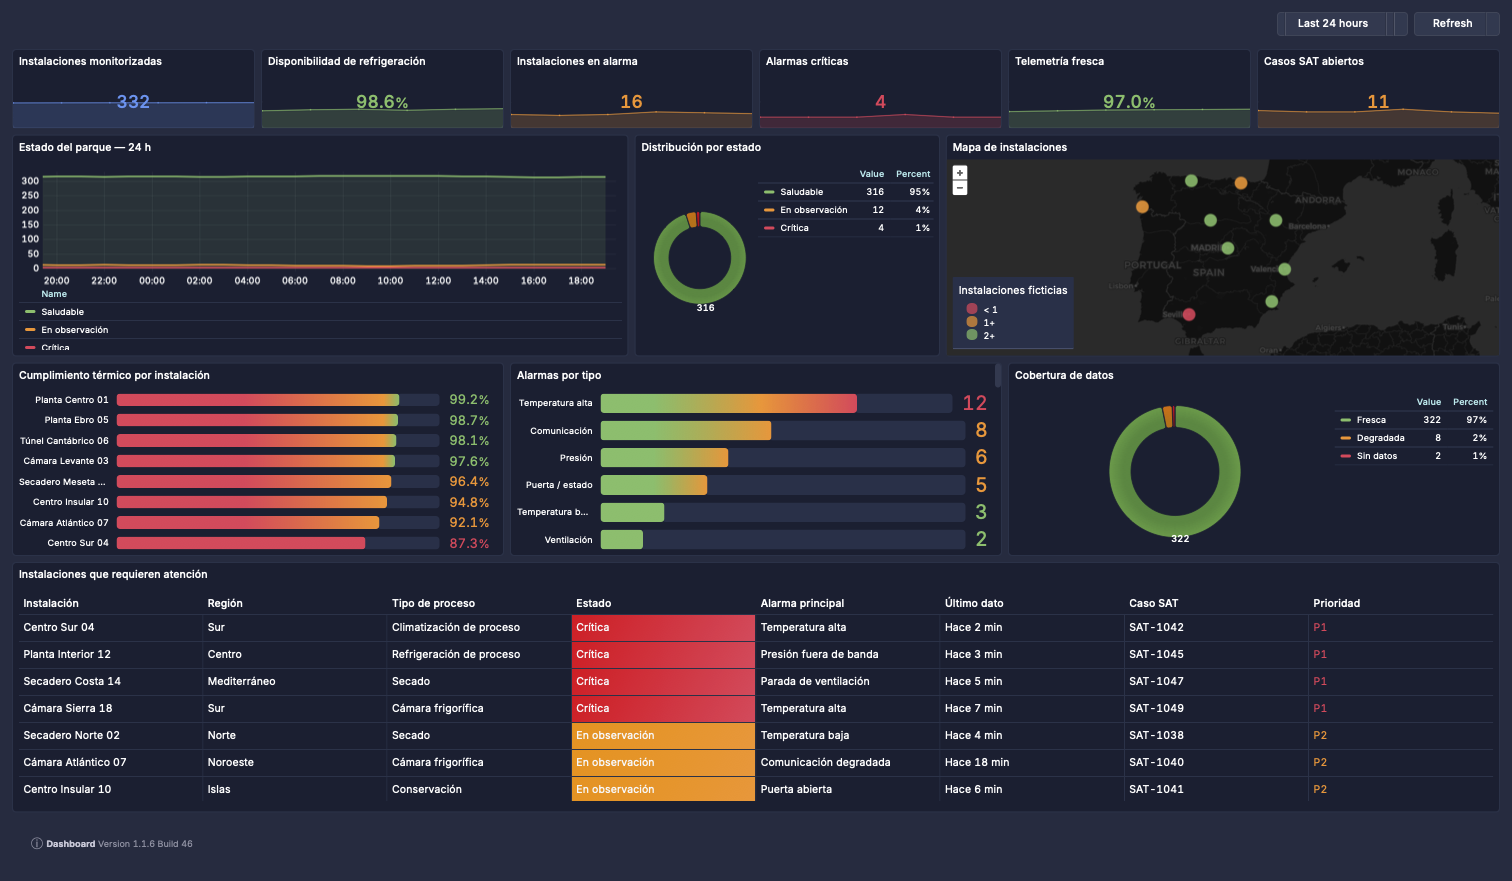The image size is (1512, 881).
Task: Open the Instalaciones monitorizadas panel title
Action: 90,61
